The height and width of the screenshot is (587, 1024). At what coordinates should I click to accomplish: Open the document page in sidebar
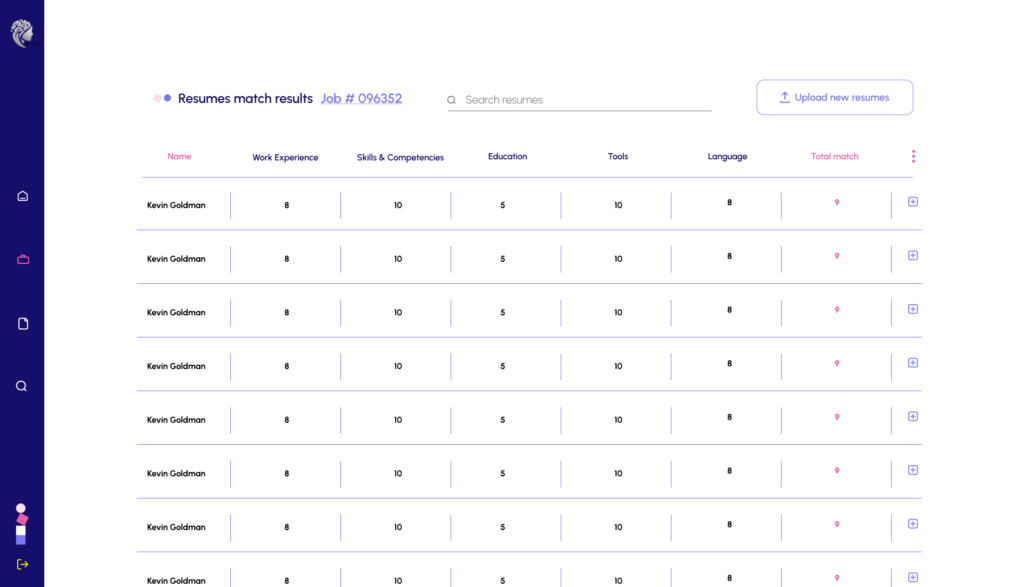23,323
